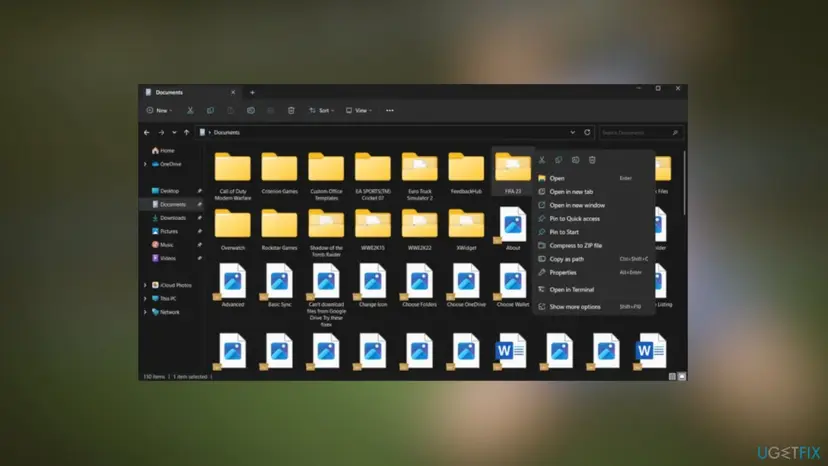Screen dimensions: 828x466
Task: Select the XWidget folder
Action: click(466, 229)
